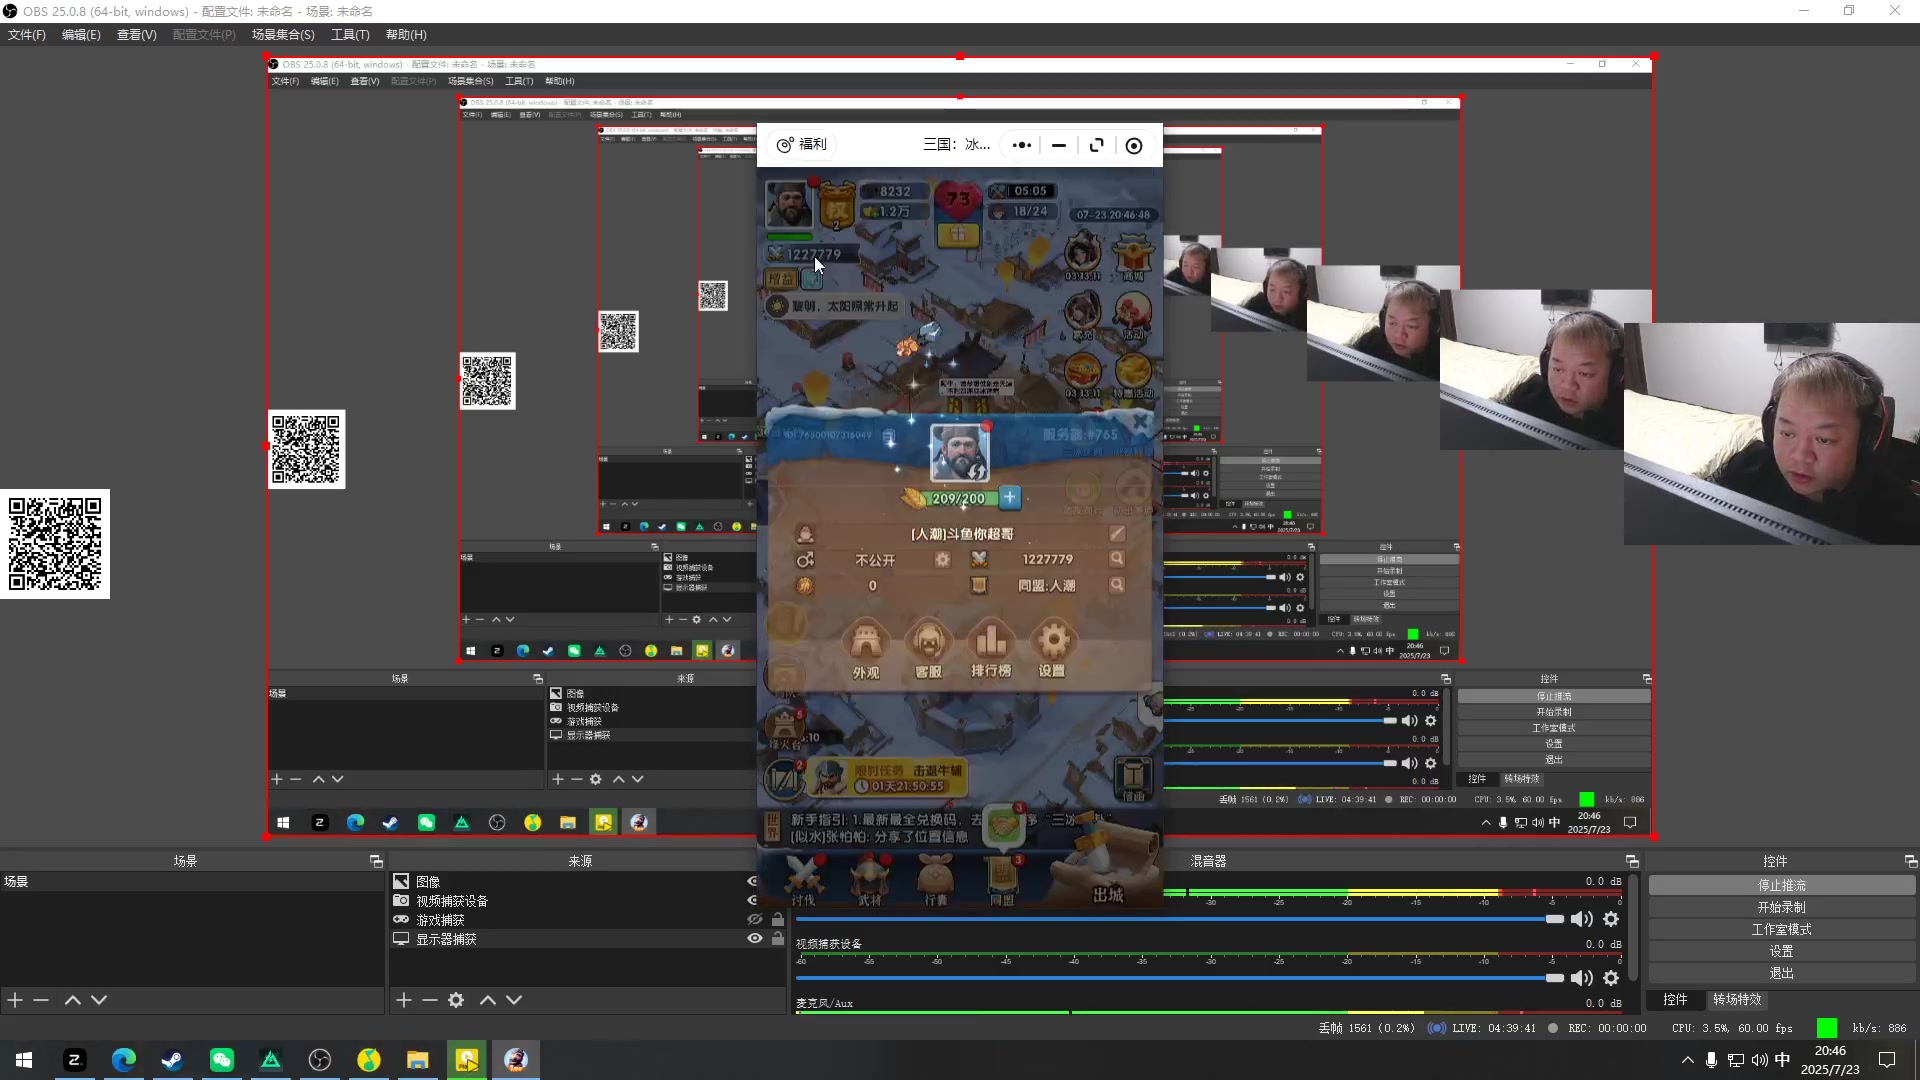Pop out the 场景 dock panel
This screenshot has width=1920, height=1080.
point(376,861)
